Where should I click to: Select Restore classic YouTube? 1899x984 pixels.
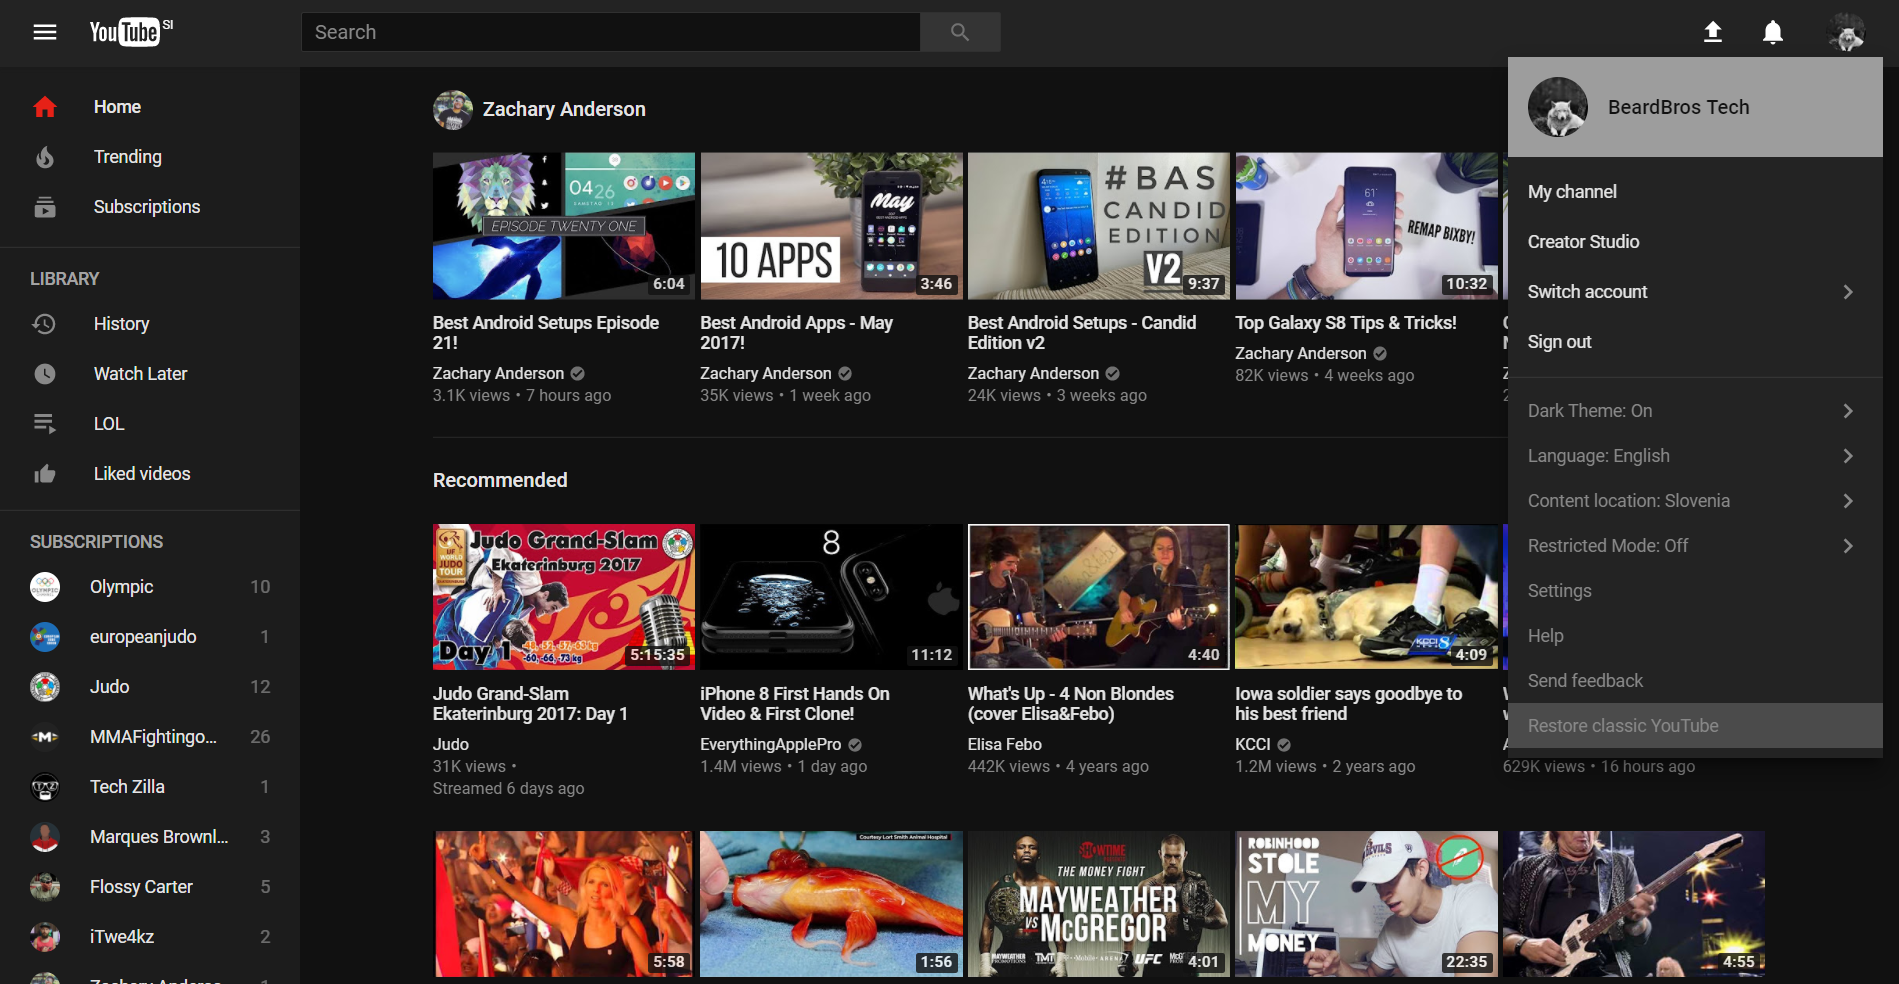[x=1690, y=725]
